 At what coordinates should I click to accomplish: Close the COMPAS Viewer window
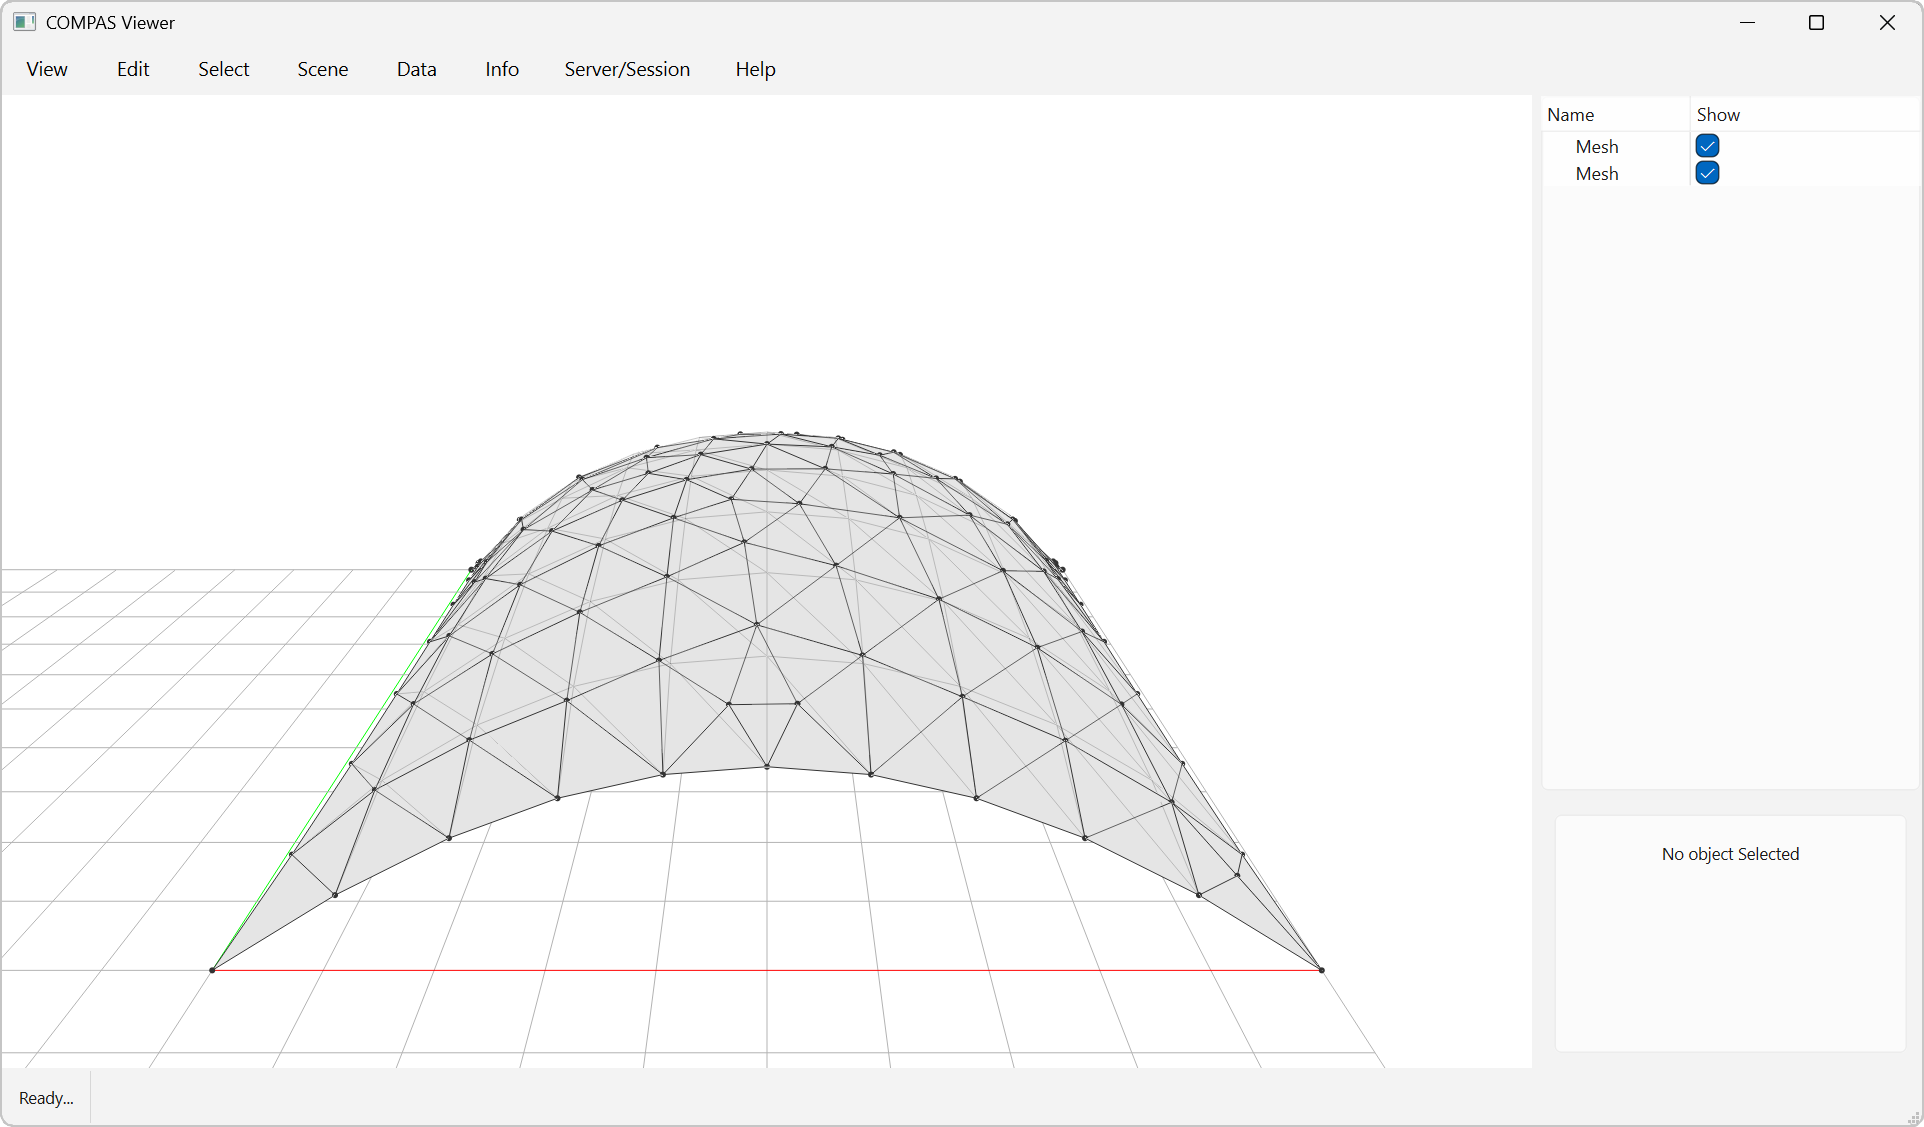pyautogui.click(x=1887, y=22)
